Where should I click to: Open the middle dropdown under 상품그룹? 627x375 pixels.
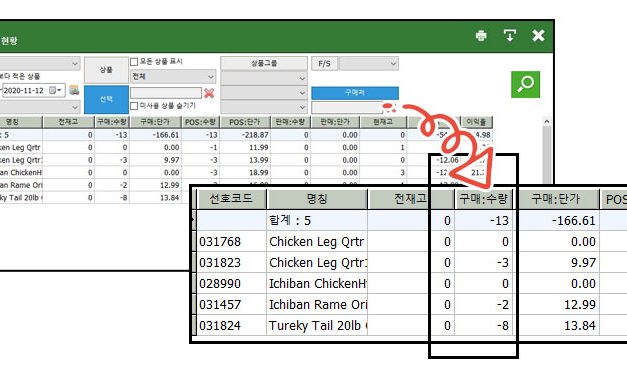[x=264, y=93]
